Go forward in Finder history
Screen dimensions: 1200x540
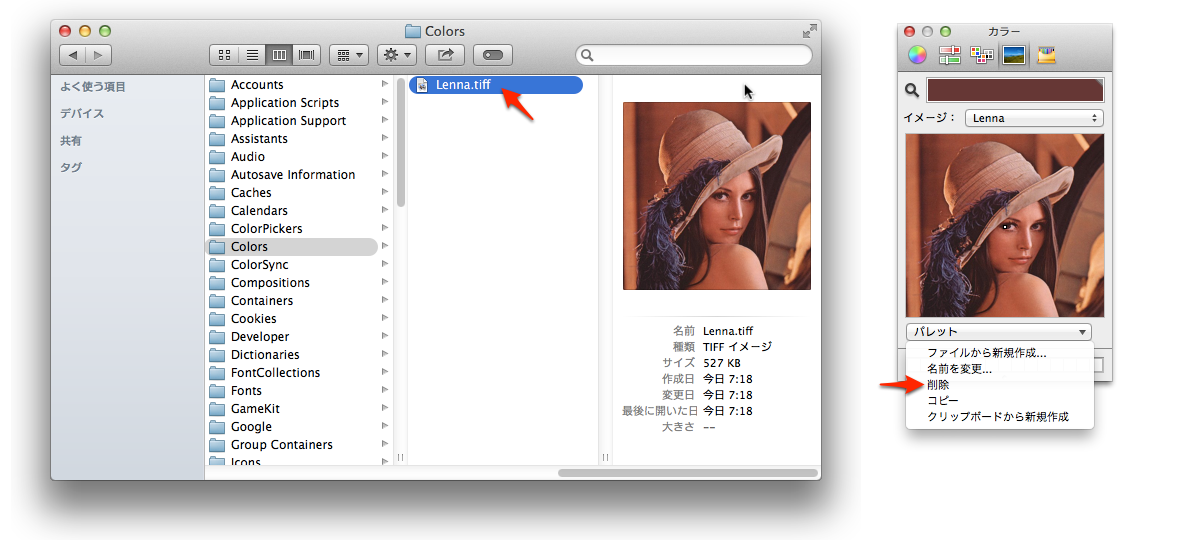[x=99, y=55]
